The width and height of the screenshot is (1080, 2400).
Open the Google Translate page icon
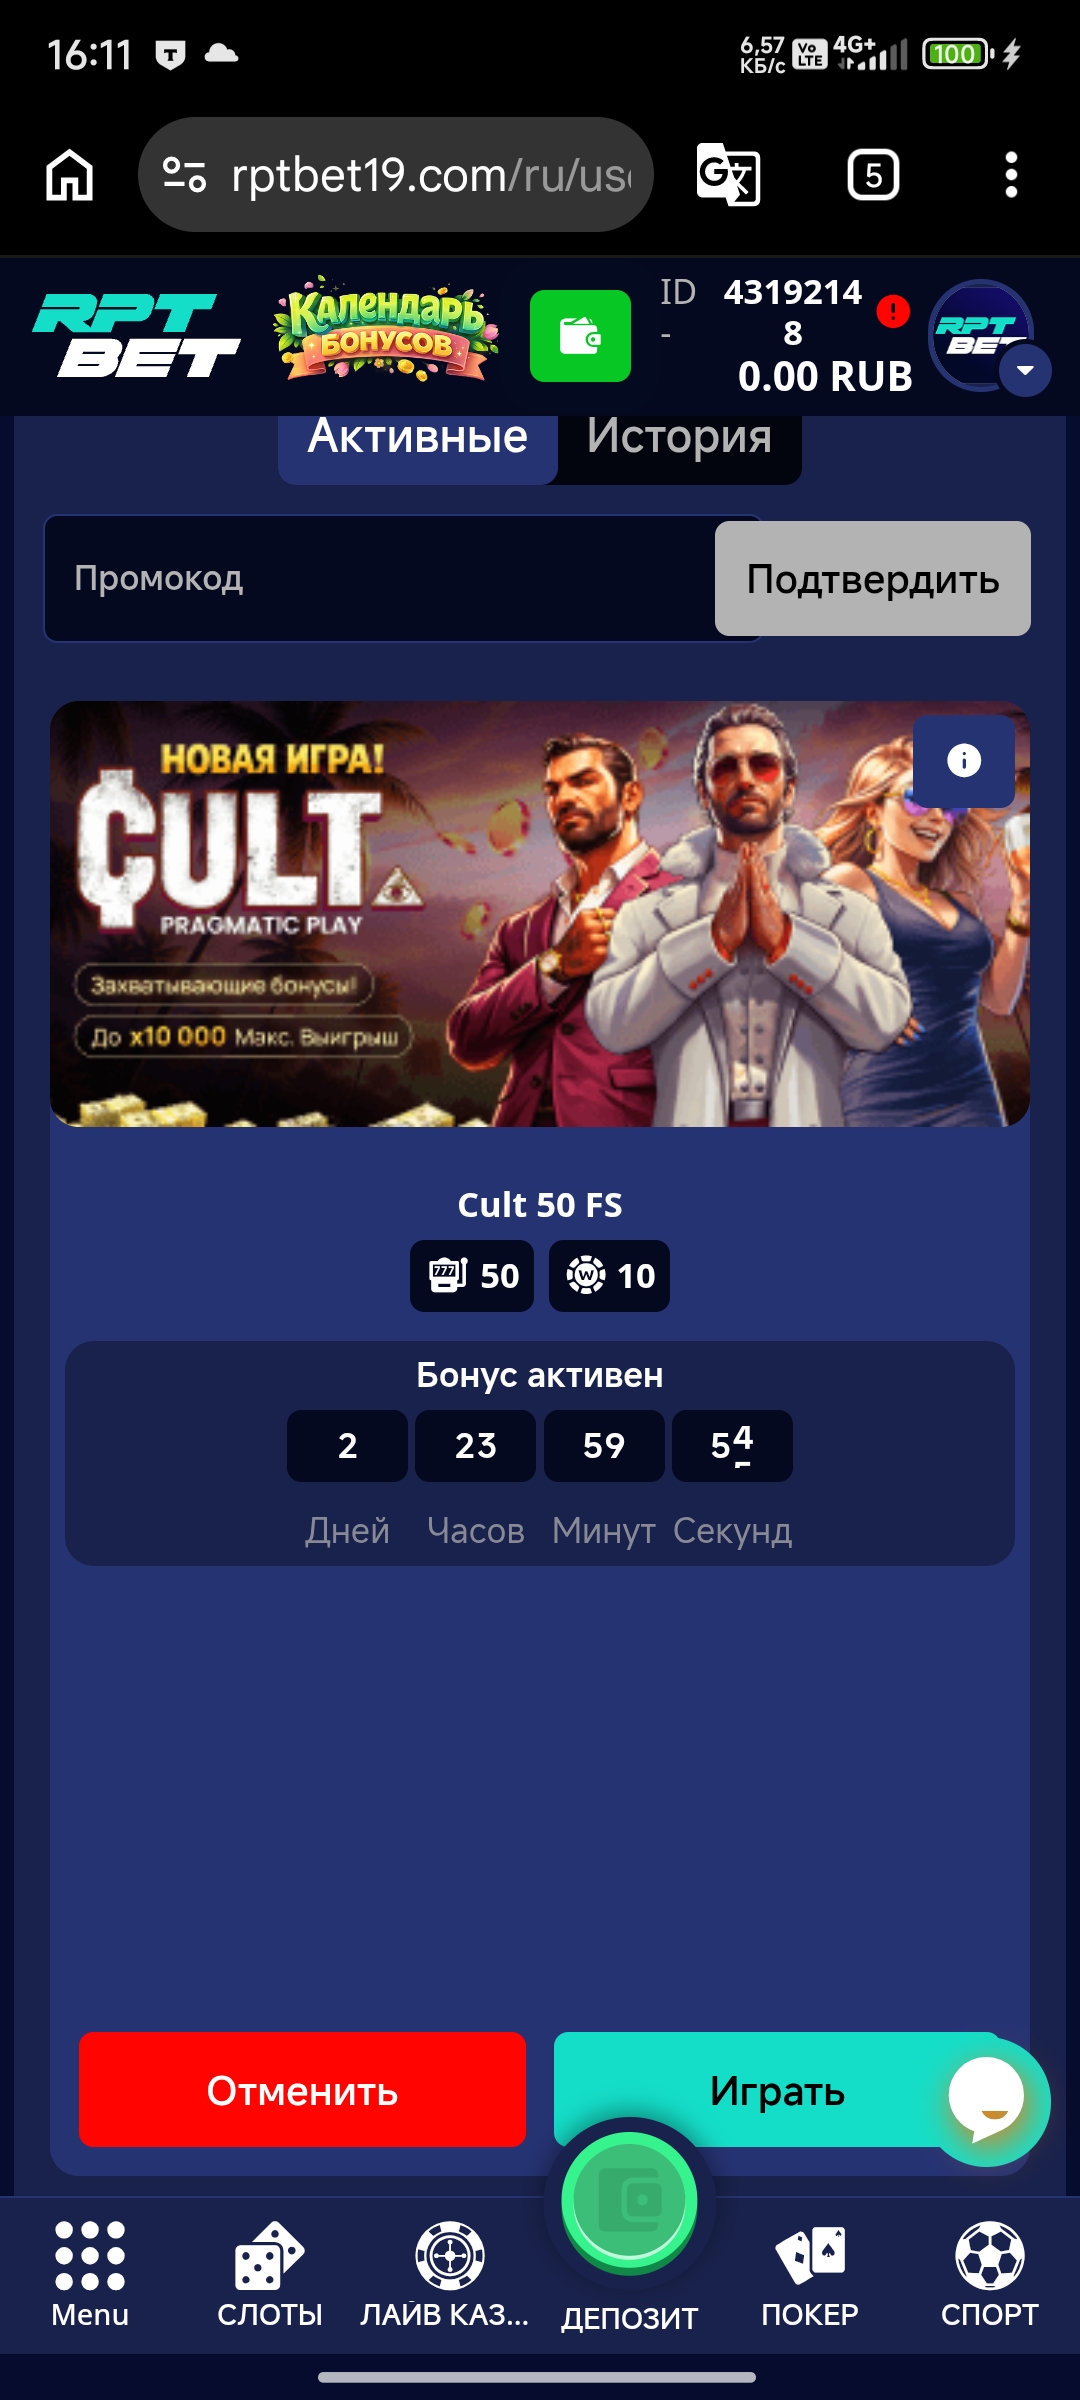click(x=728, y=175)
